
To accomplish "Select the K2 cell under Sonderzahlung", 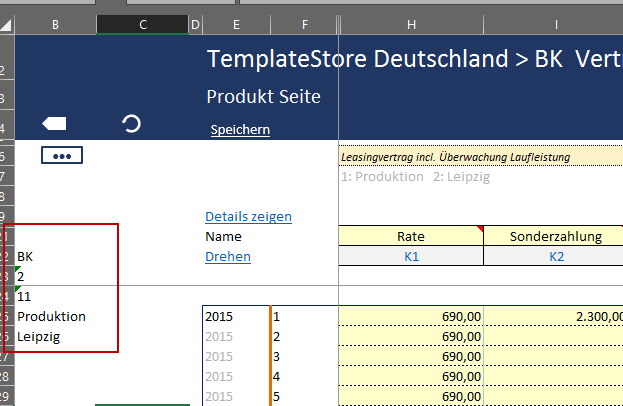I will [555, 257].
